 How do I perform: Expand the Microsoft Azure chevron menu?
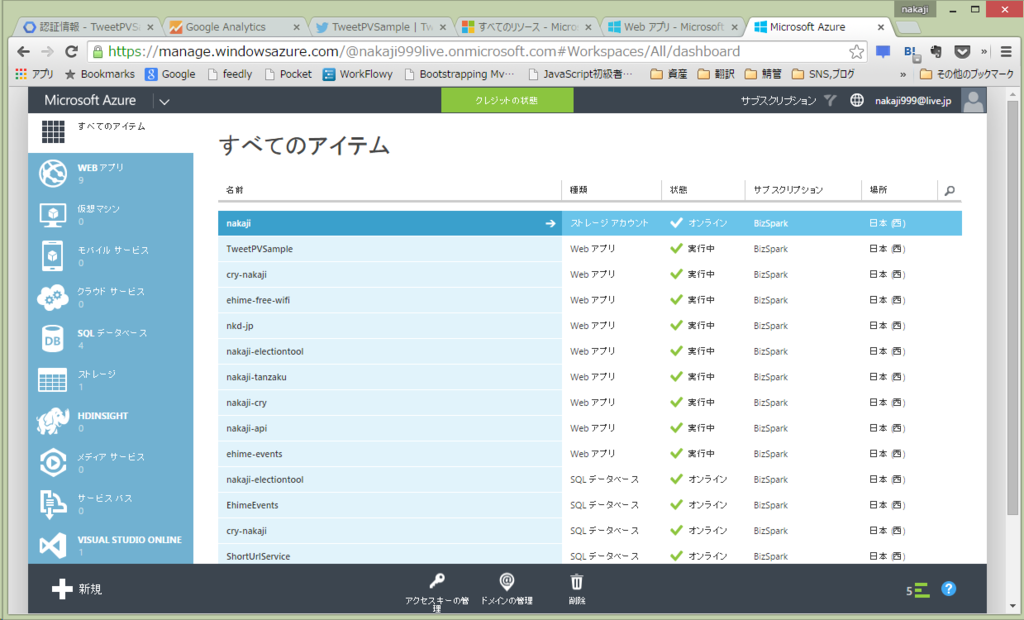[164, 100]
